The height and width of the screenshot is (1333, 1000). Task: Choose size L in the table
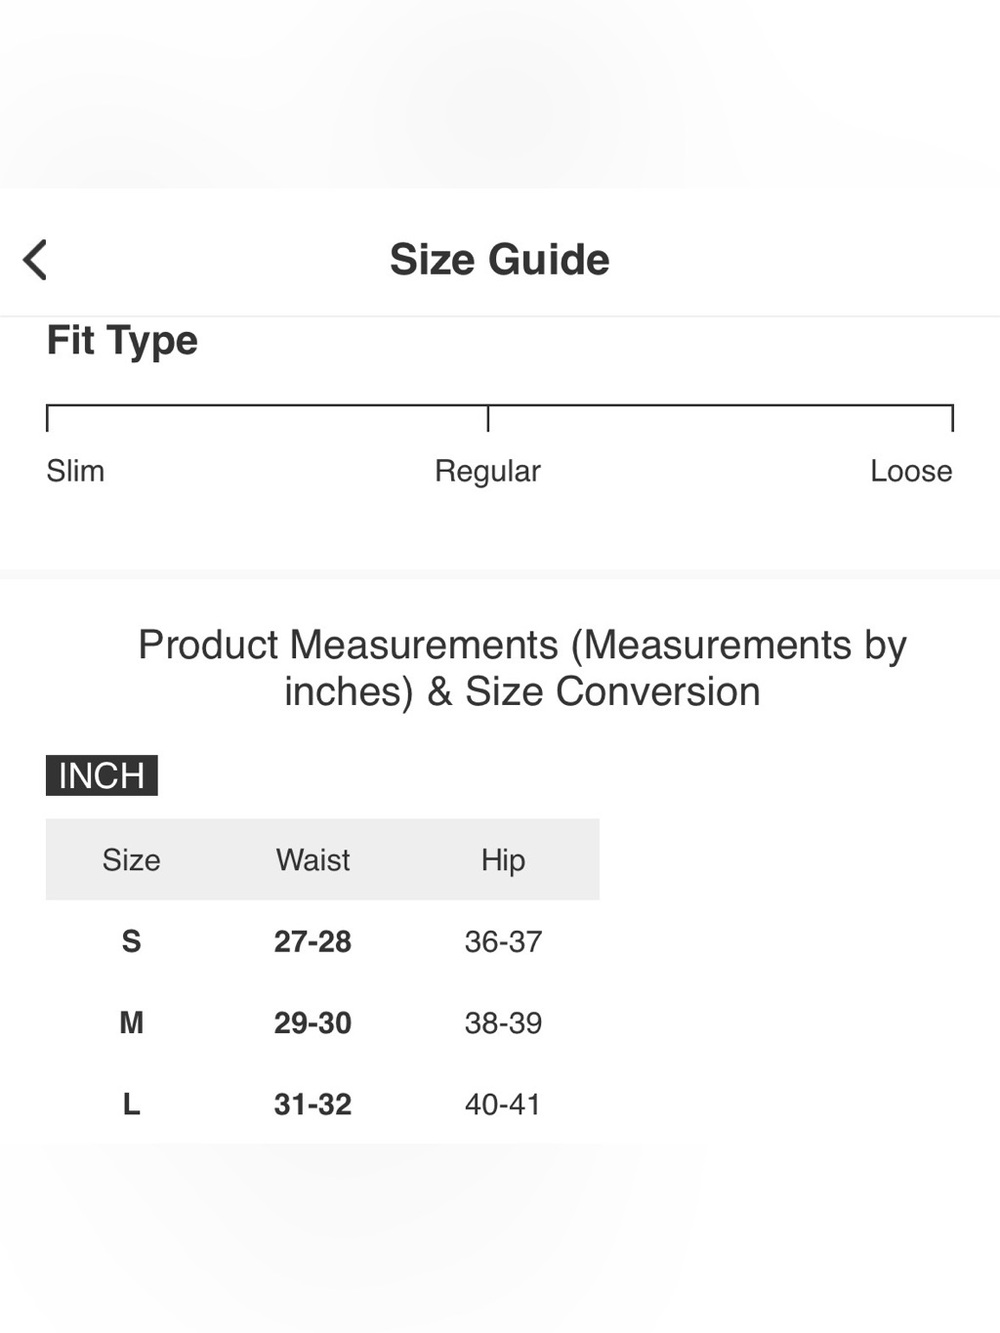(131, 1104)
